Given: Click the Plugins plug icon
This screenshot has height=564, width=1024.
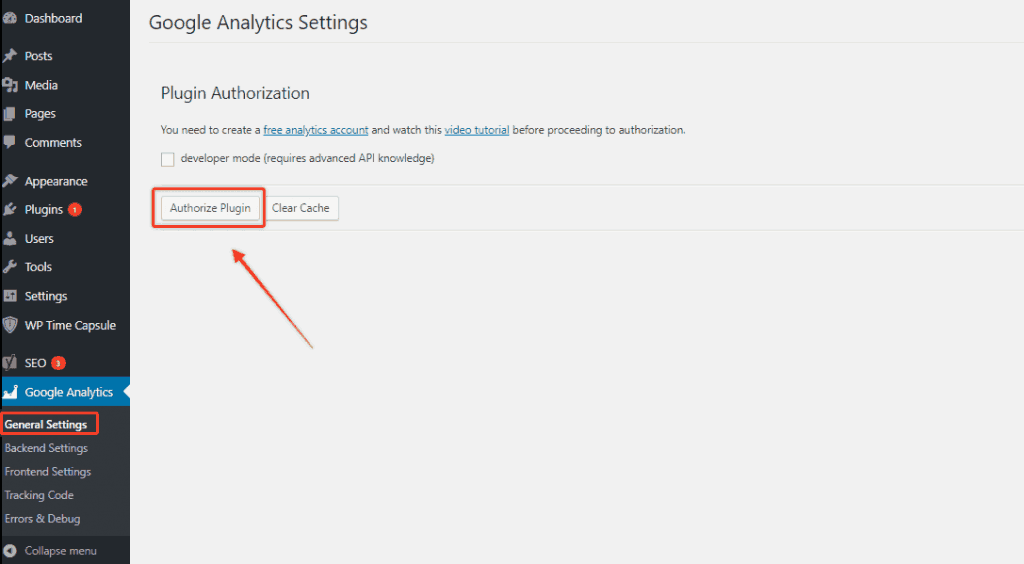Looking at the screenshot, I should click(x=10, y=209).
